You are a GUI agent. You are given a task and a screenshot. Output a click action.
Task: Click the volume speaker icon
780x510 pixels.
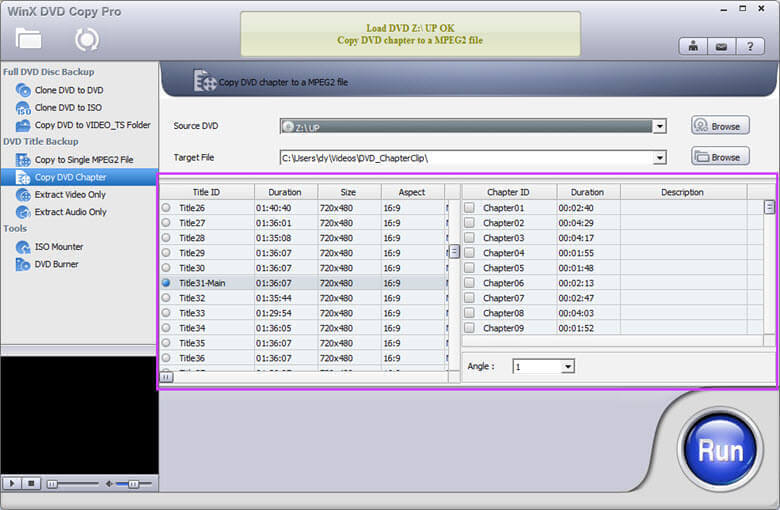click(109, 484)
